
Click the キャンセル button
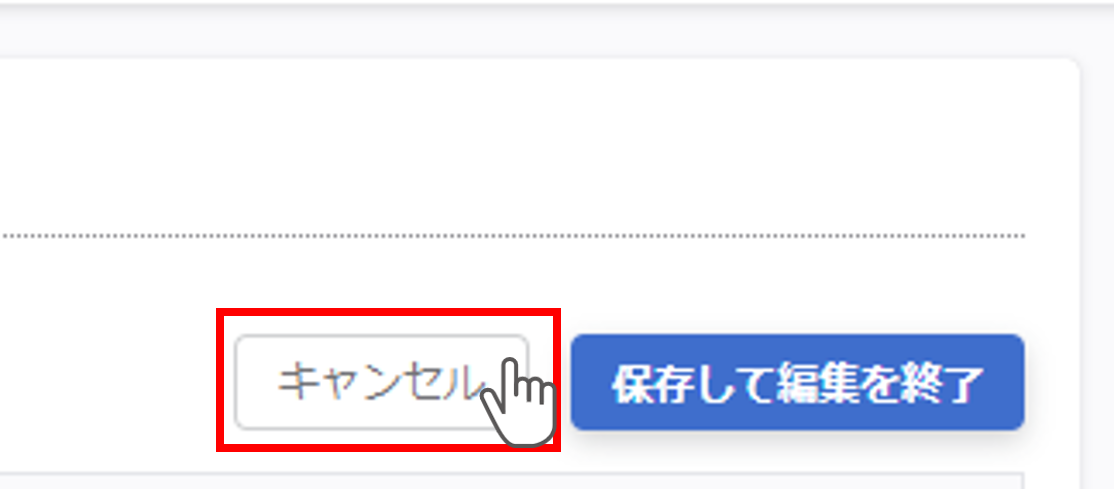point(382,382)
